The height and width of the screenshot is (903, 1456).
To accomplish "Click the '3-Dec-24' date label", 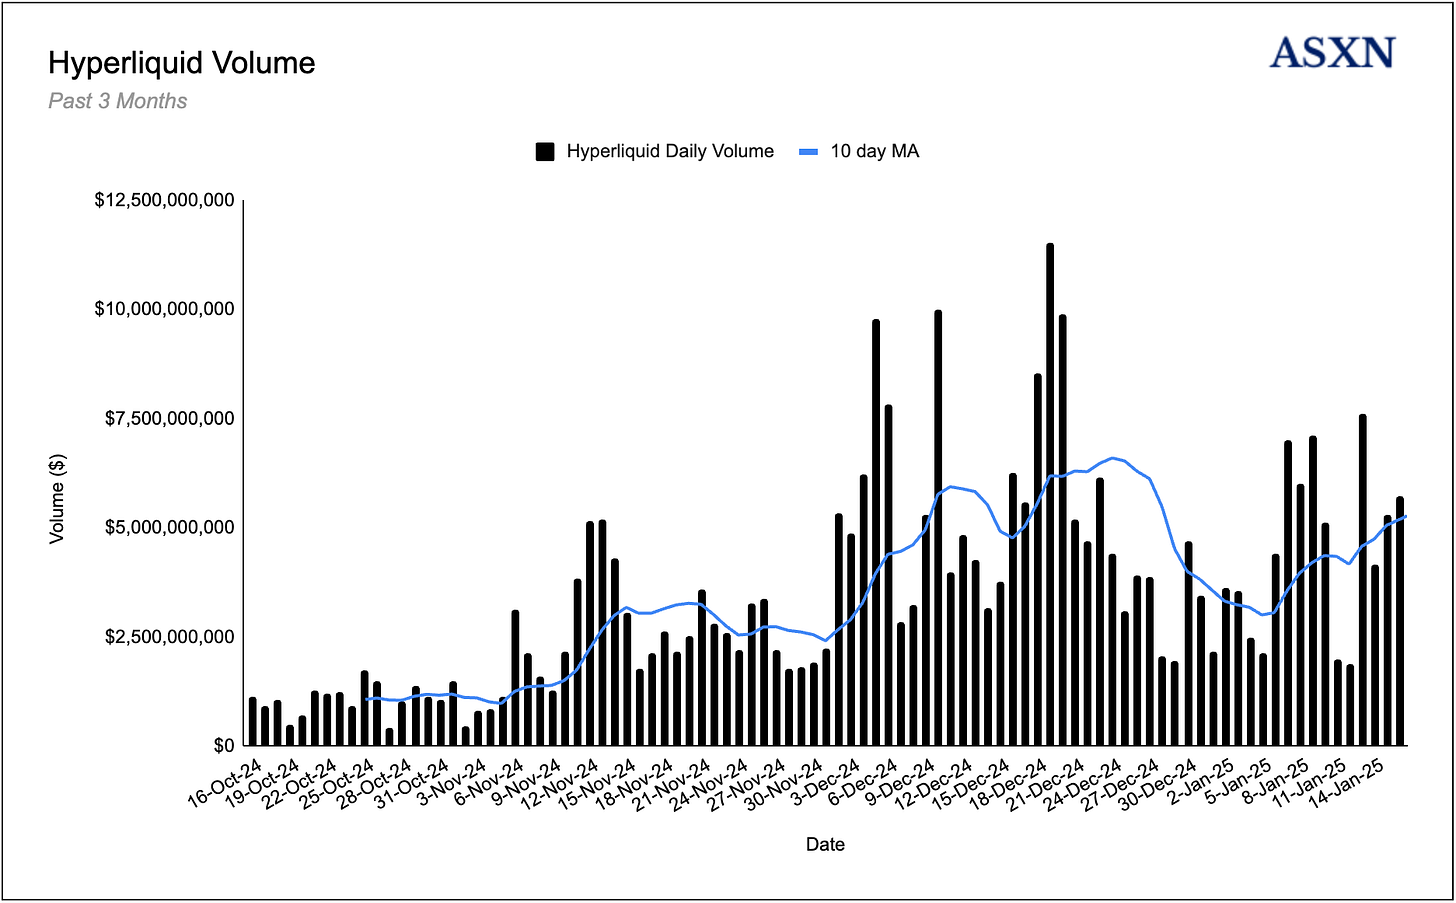I will [827, 781].
